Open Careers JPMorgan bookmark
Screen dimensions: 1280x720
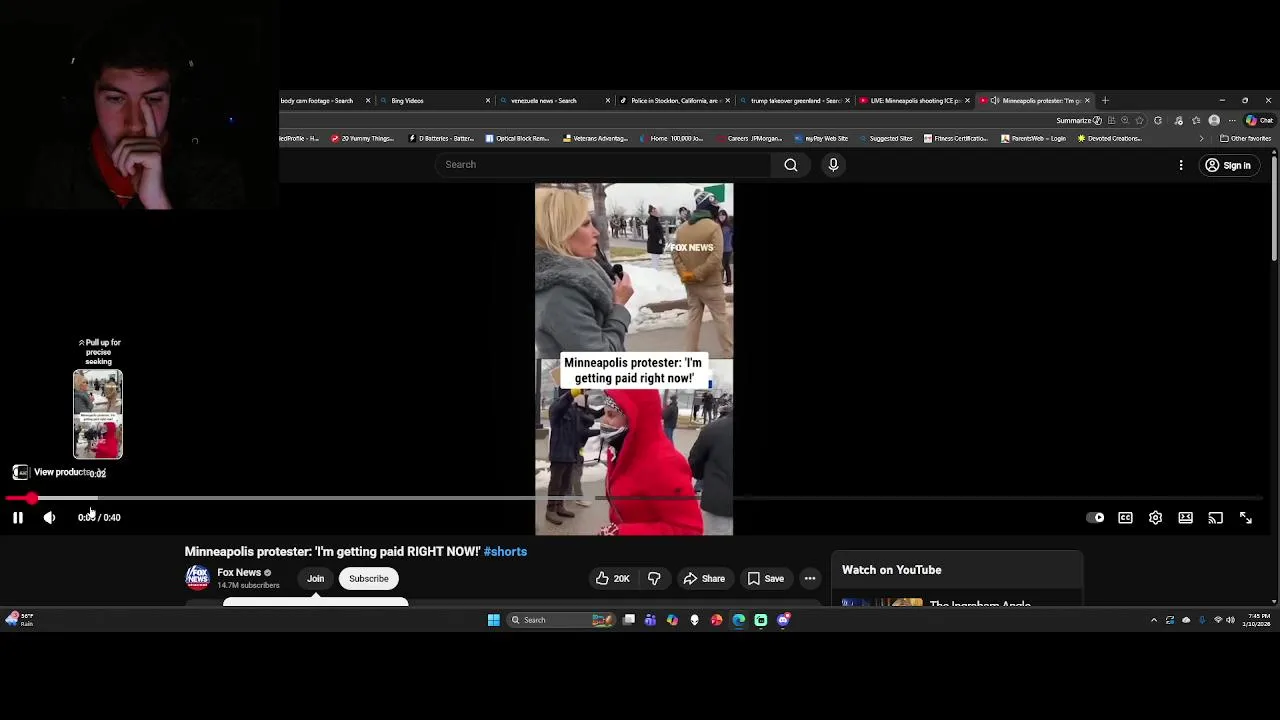point(748,138)
